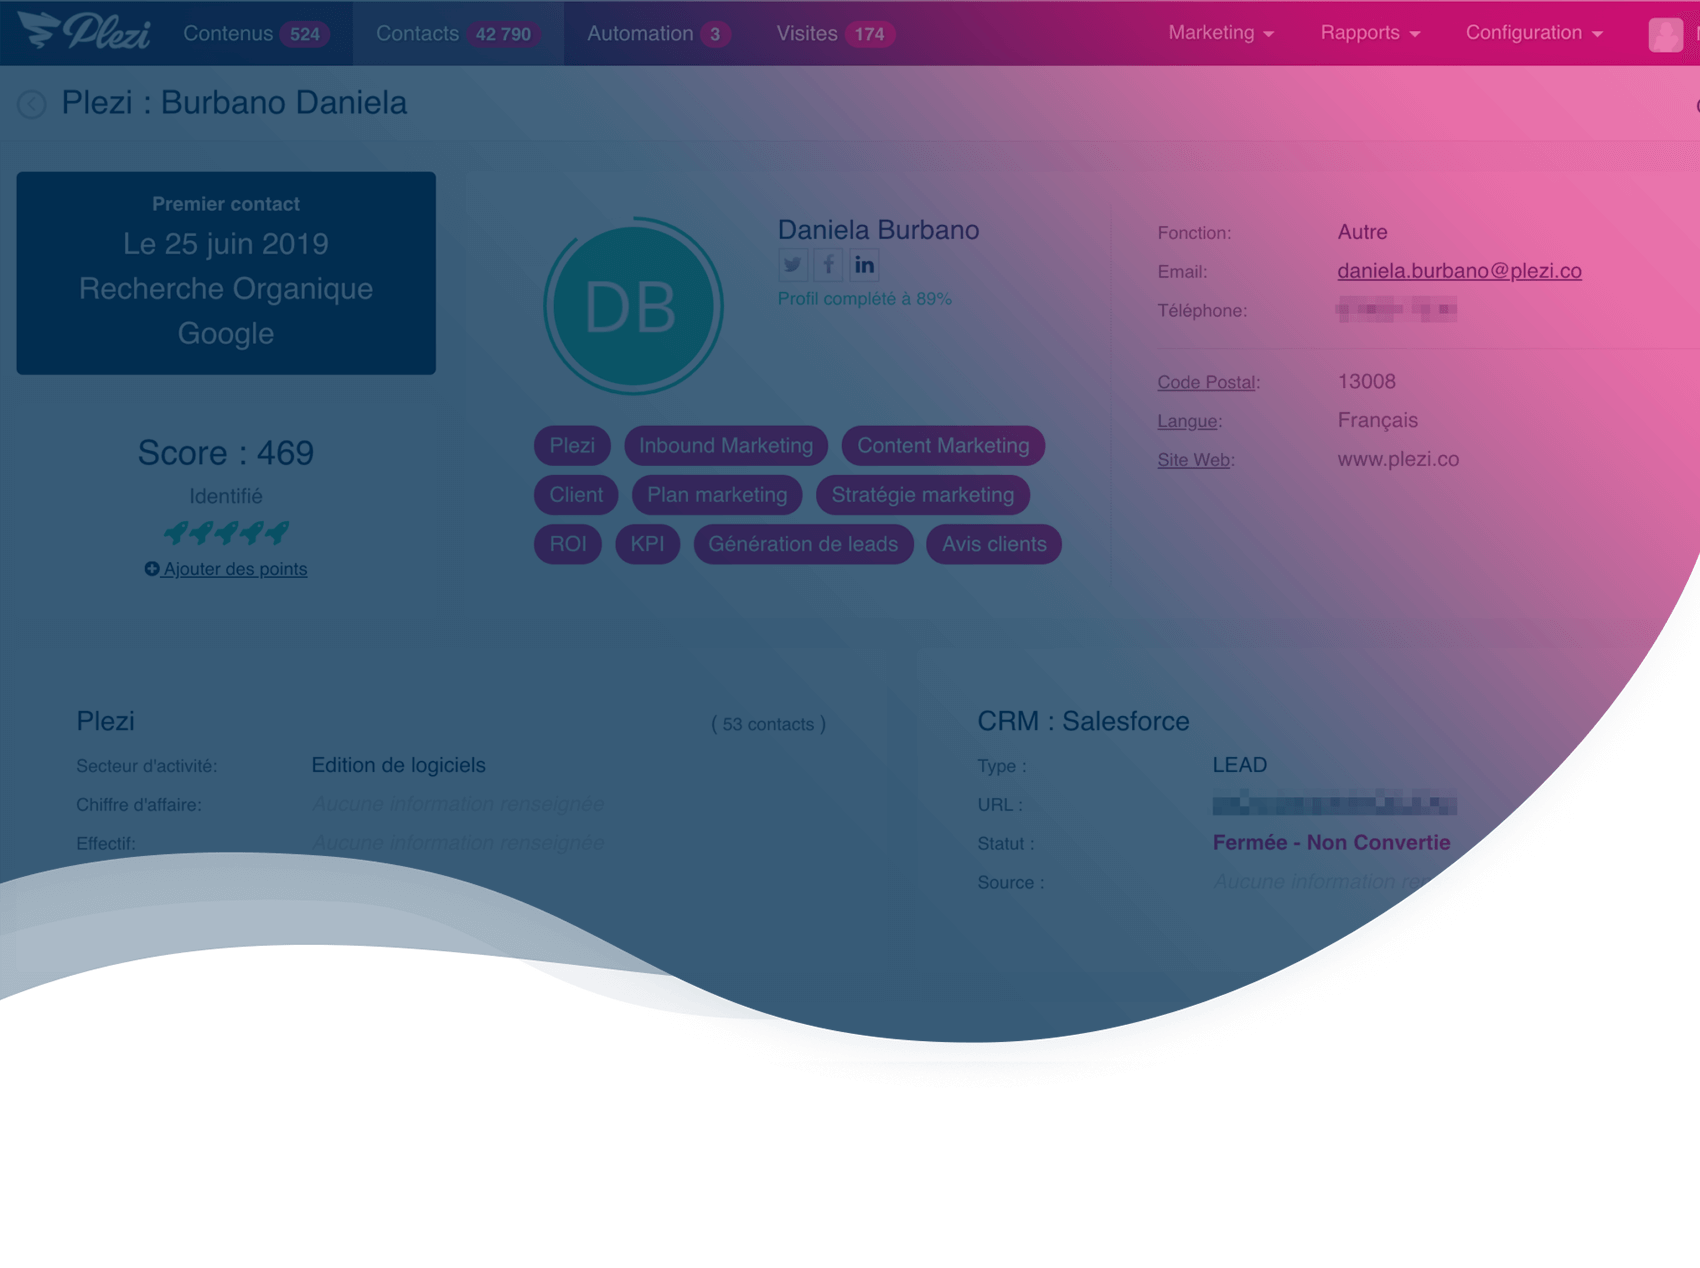Click the Français language value
This screenshot has width=1700, height=1268.
coord(1377,420)
